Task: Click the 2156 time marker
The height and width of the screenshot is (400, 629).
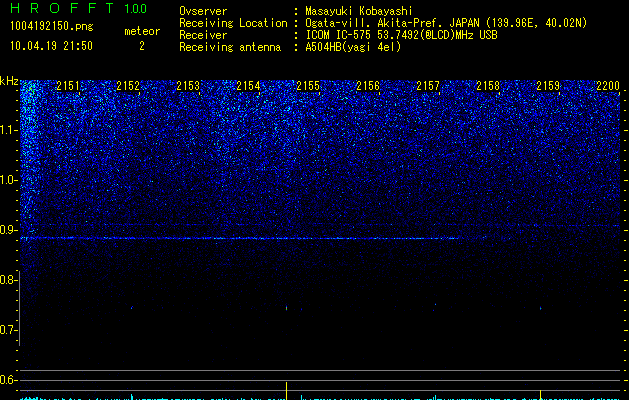Action: pos(368,86)
